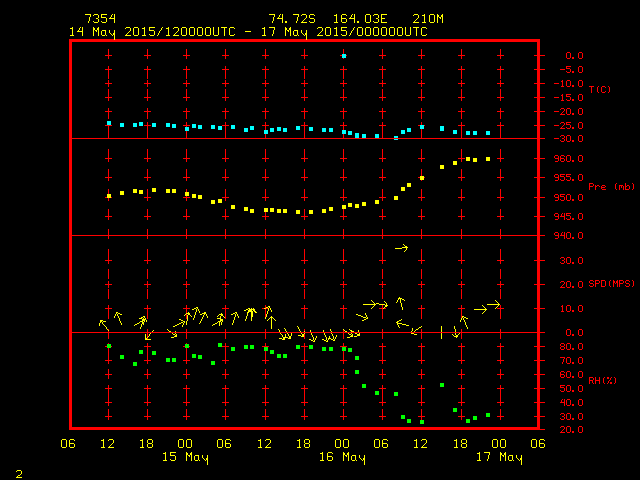Click the white vertical wind marker

coord(441,332)
